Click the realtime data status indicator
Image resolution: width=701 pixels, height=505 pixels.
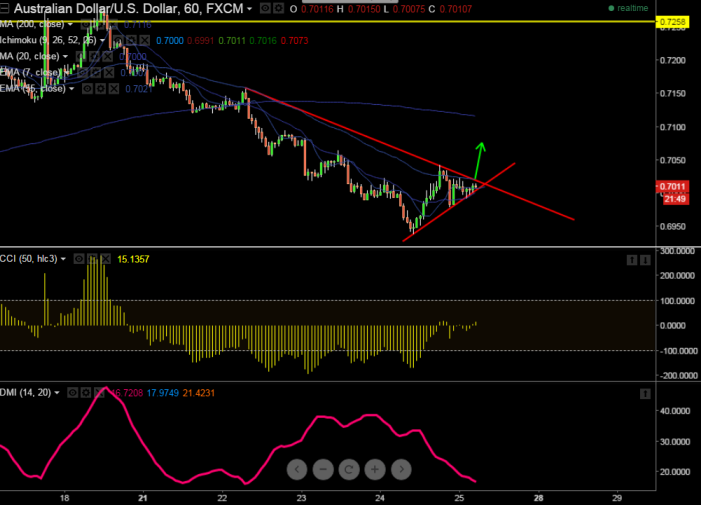pyautogui.click(x=628, y=8)
